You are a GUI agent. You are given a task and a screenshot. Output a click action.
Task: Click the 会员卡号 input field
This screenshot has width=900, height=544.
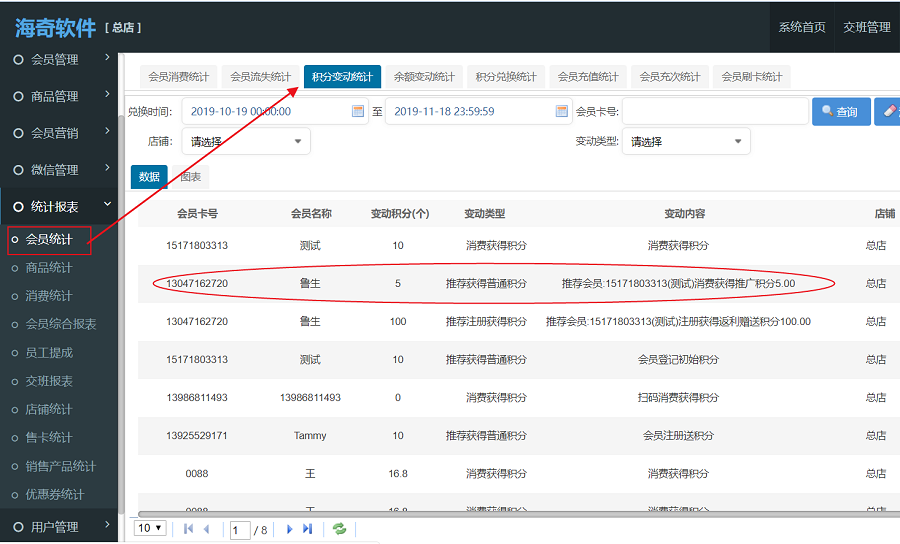[x=714, y=111]
